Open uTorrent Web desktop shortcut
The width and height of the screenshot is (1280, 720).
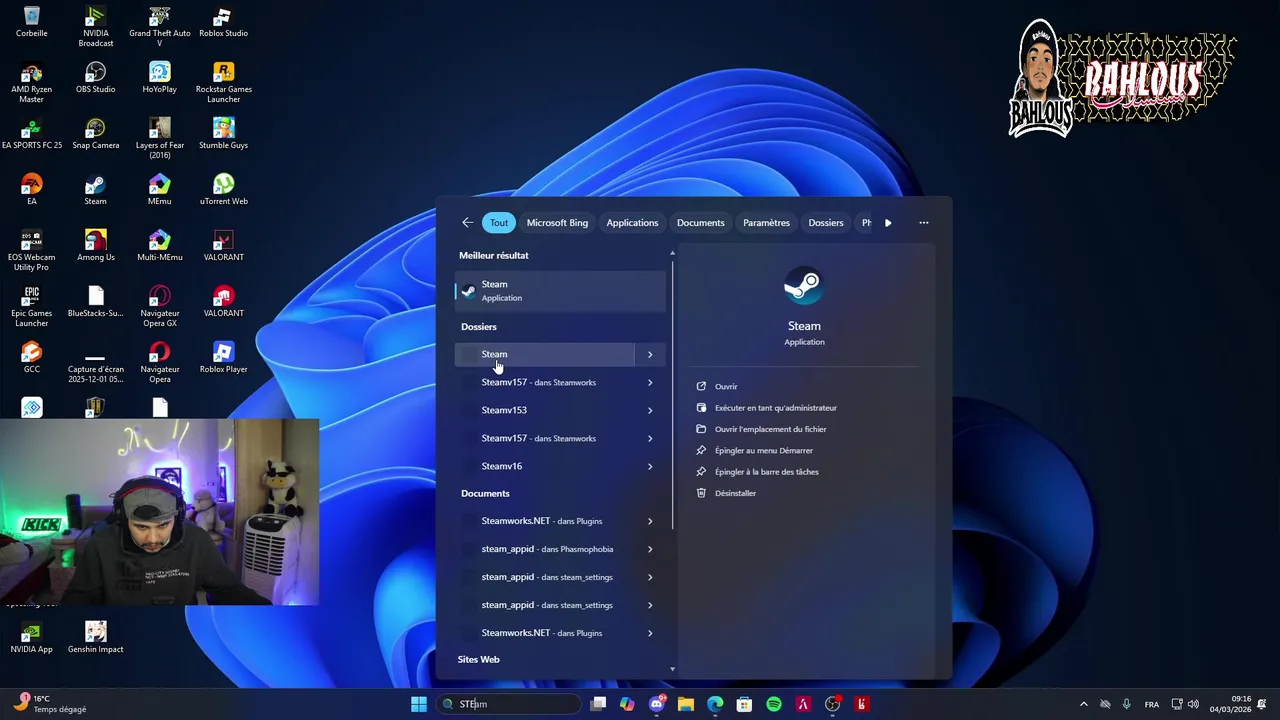[x=224, y=190]
